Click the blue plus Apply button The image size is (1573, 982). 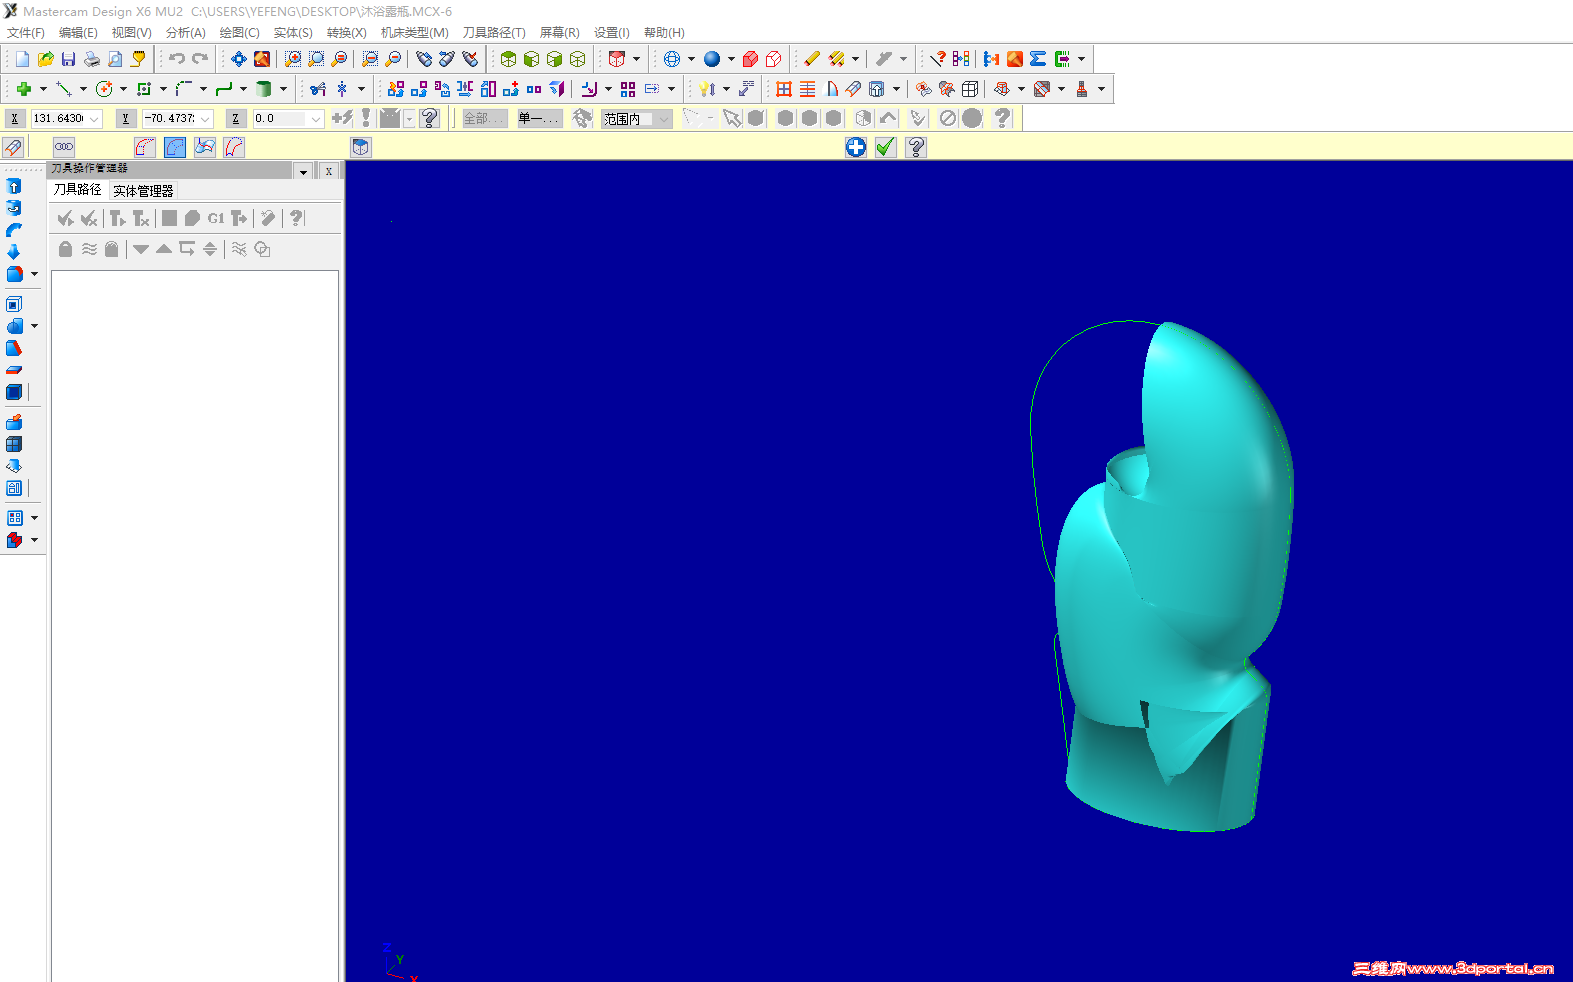tap(856, 148)
